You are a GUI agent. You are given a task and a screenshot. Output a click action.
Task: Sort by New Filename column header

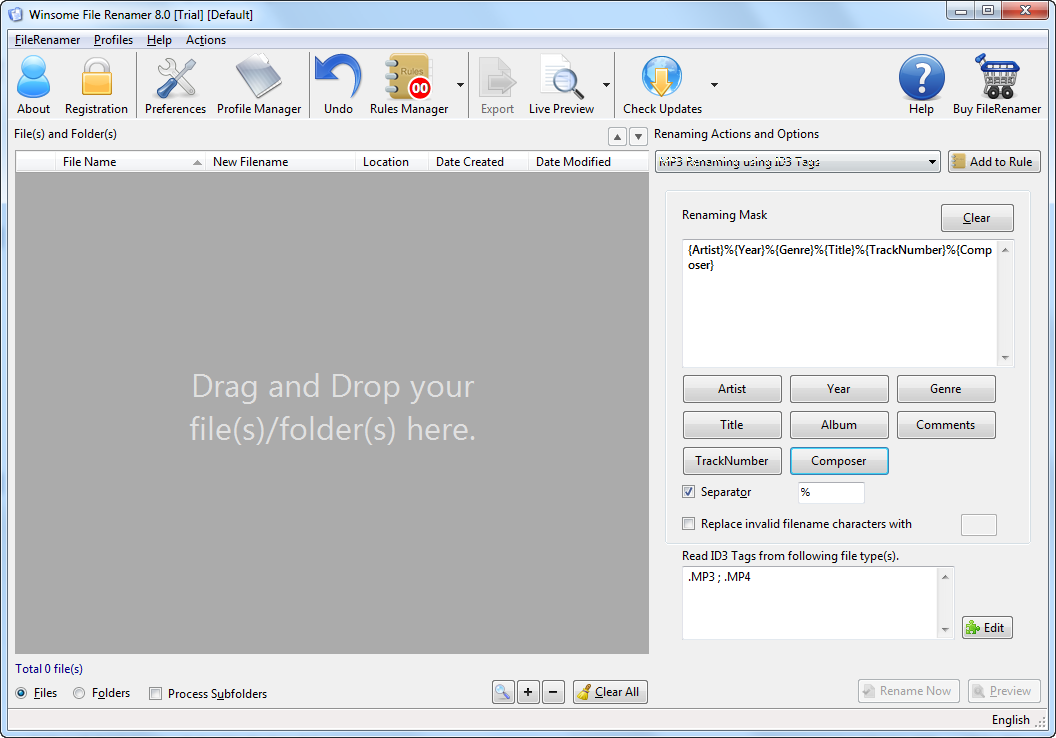point(280,162)
